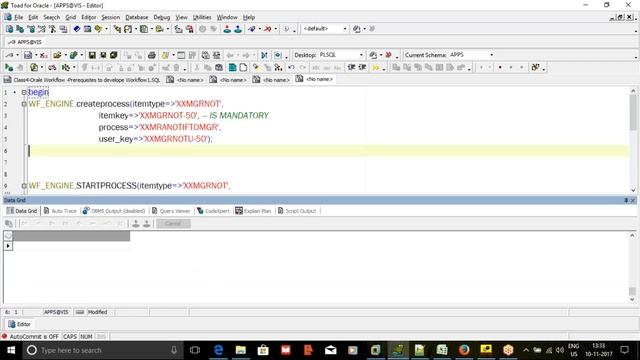
Task: Click the Data Grid commit person icon
Action: tap(136, 224)
